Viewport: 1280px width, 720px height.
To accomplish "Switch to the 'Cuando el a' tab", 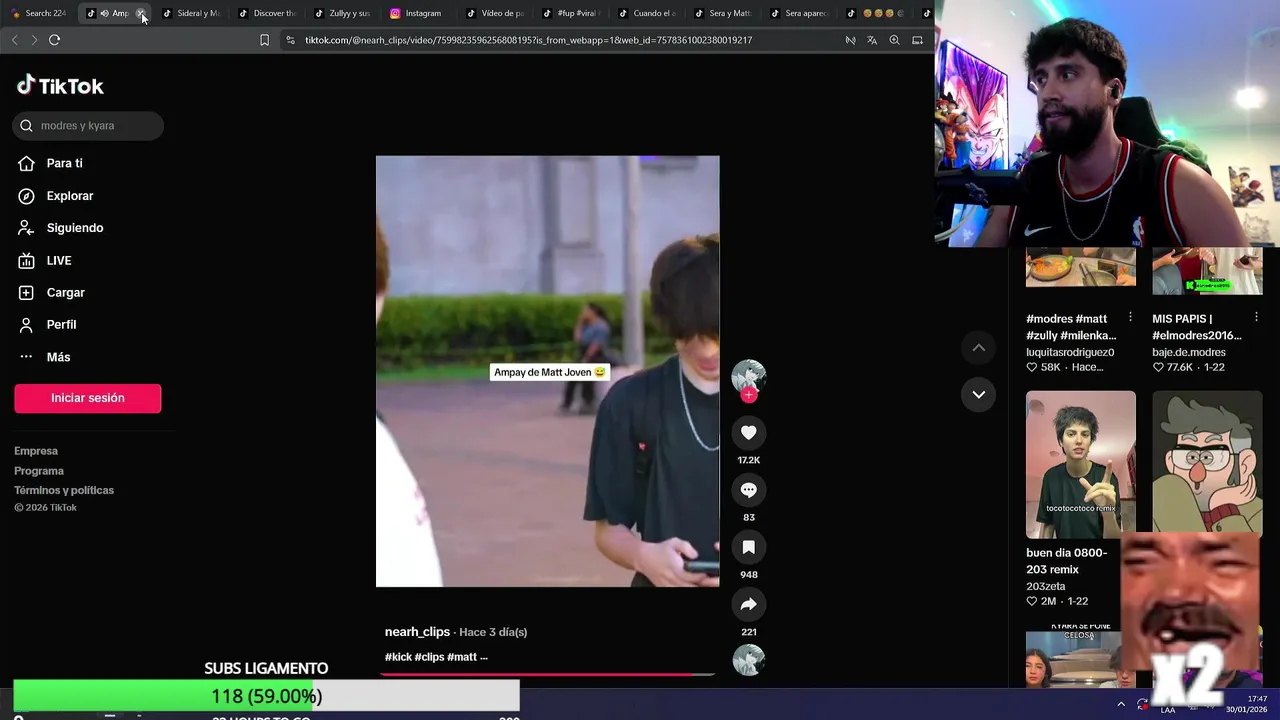I will (647, 13).
